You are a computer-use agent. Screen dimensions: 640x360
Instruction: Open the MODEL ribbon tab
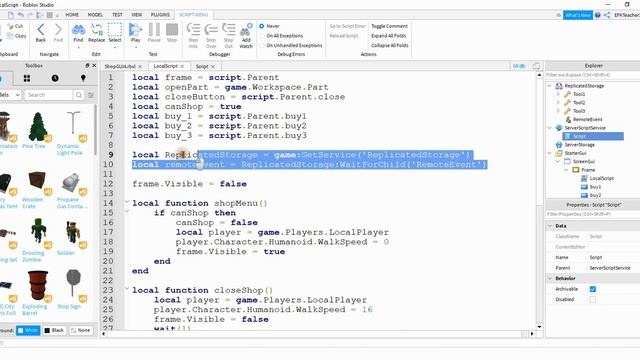[x=95, y=15]
